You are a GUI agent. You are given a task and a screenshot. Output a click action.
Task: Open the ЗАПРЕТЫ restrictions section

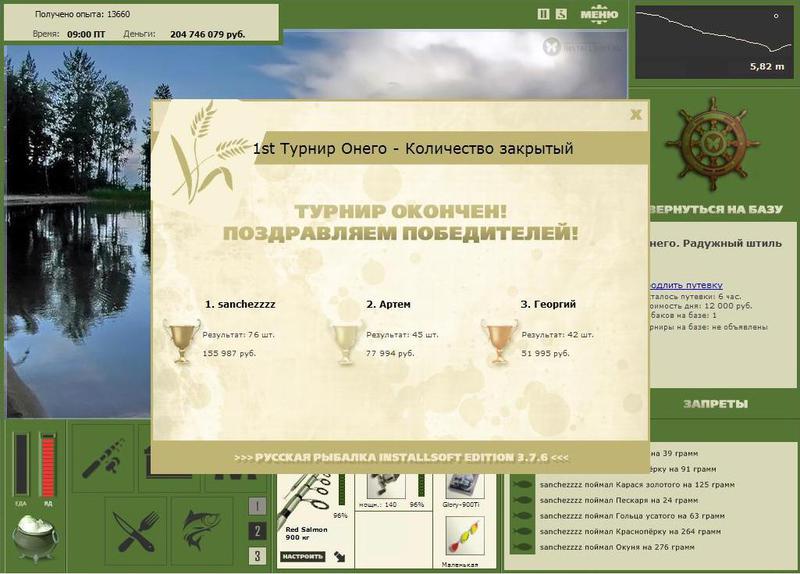[x=715, y=404]
